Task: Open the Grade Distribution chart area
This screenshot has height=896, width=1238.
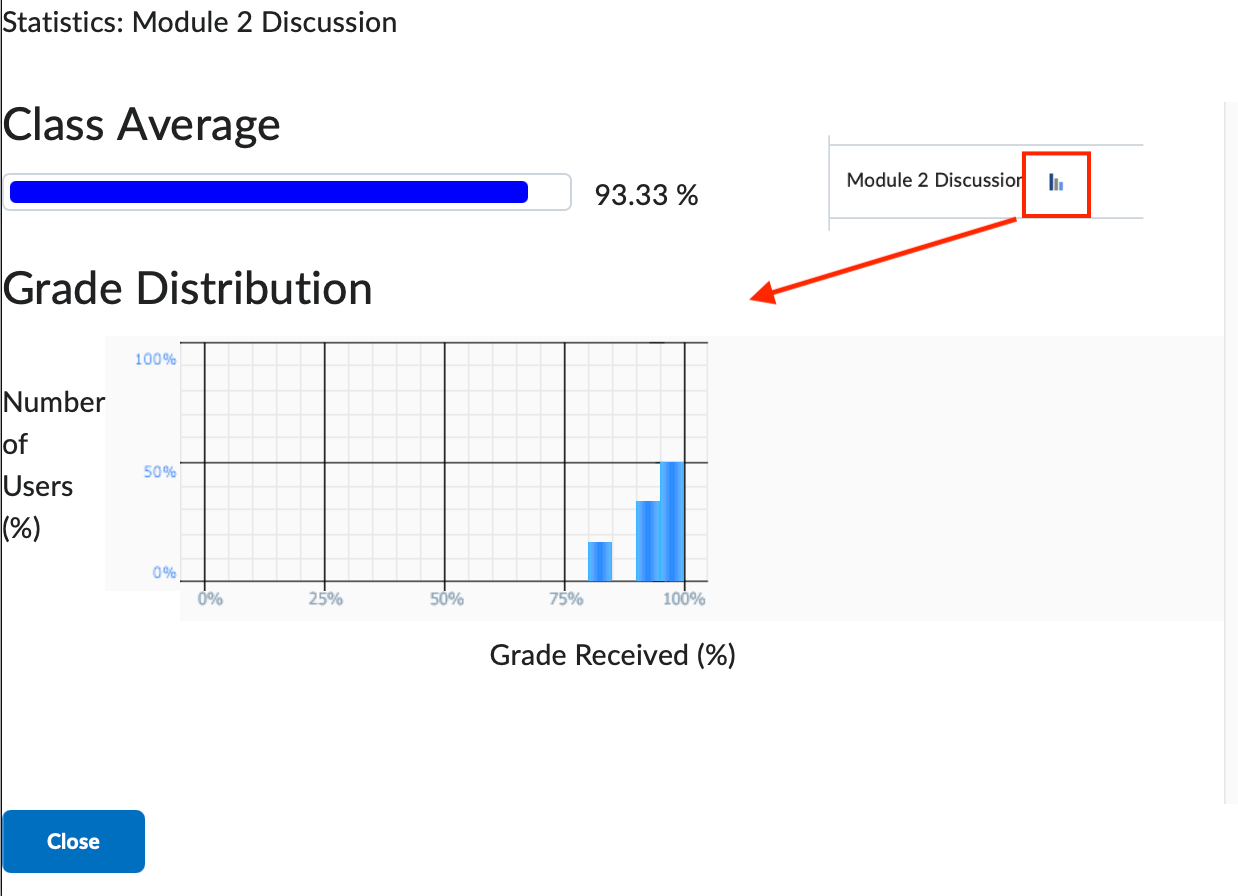Action: point(440,460)
